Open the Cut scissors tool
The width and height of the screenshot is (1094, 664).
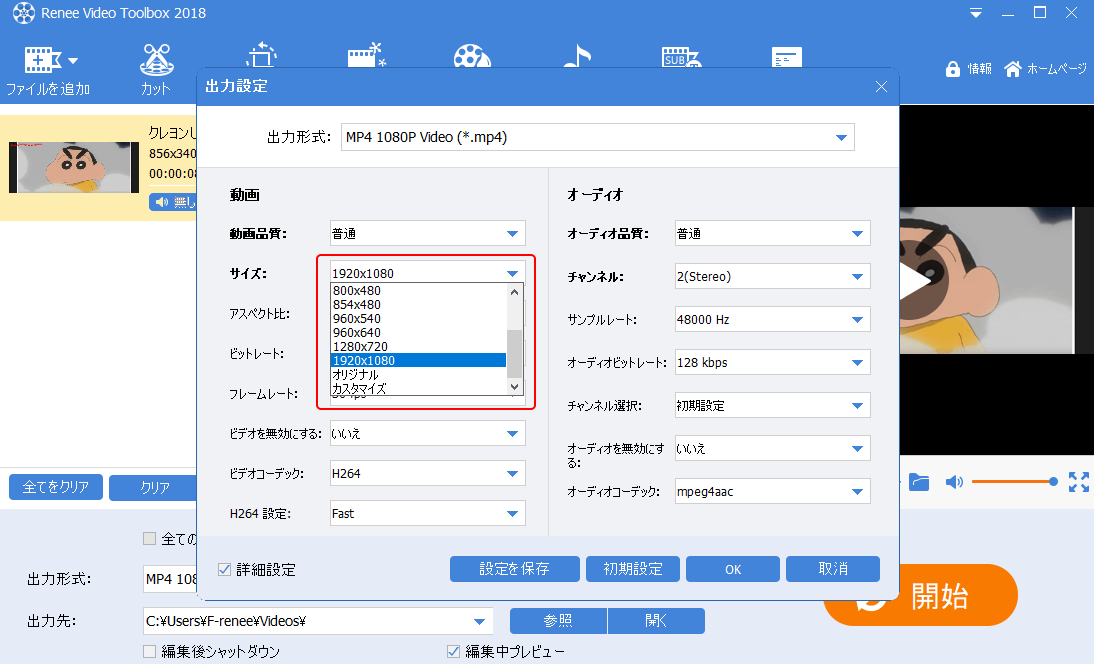coord(156,61)
